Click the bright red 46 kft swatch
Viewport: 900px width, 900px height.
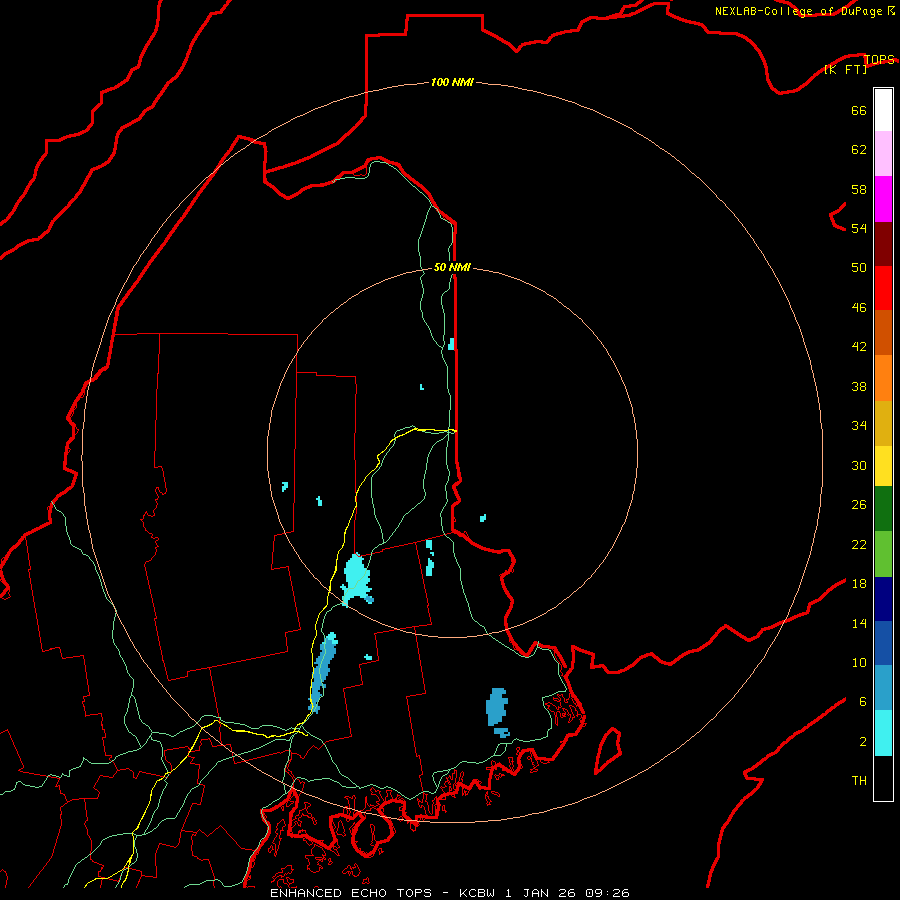point(883,288)
